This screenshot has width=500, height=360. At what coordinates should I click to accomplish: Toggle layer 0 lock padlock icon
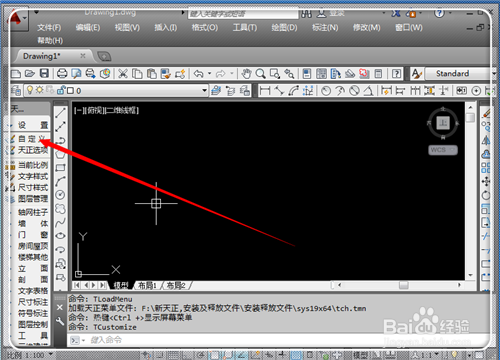[x=61, y=90]
